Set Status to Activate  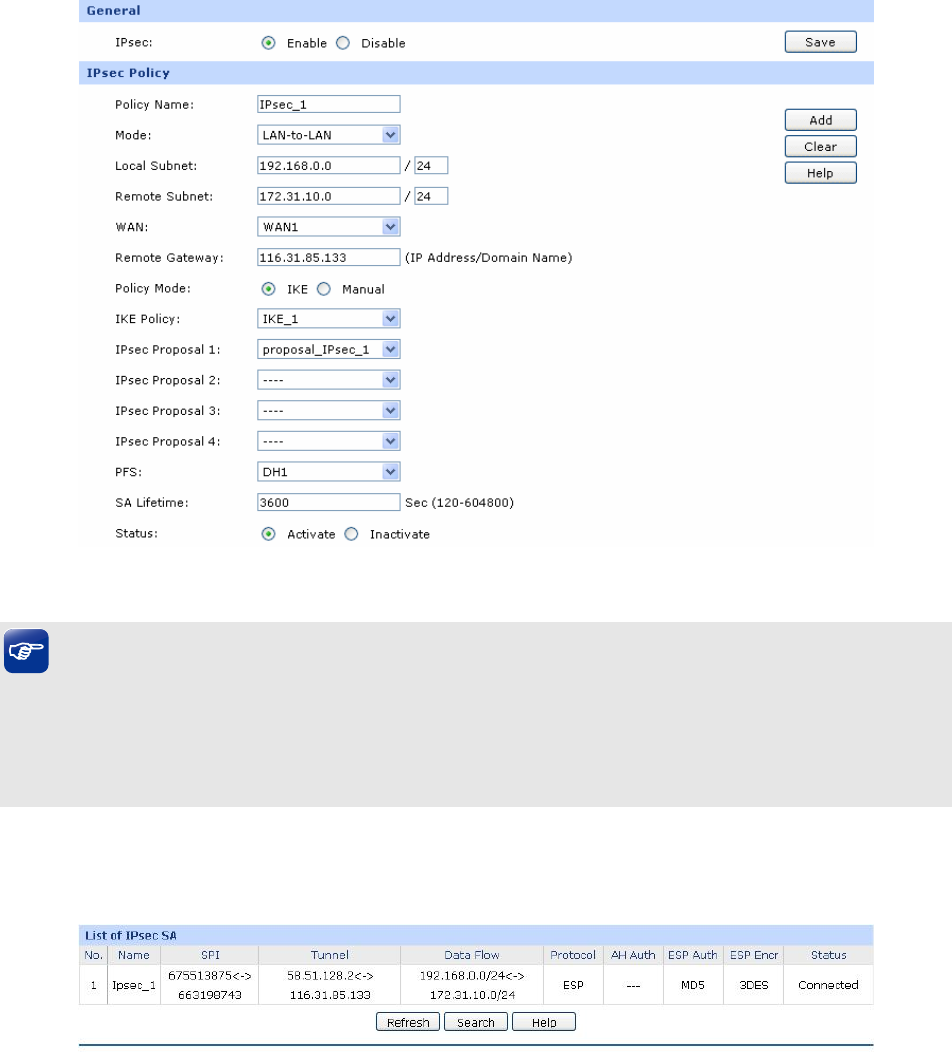pos(268,534)
